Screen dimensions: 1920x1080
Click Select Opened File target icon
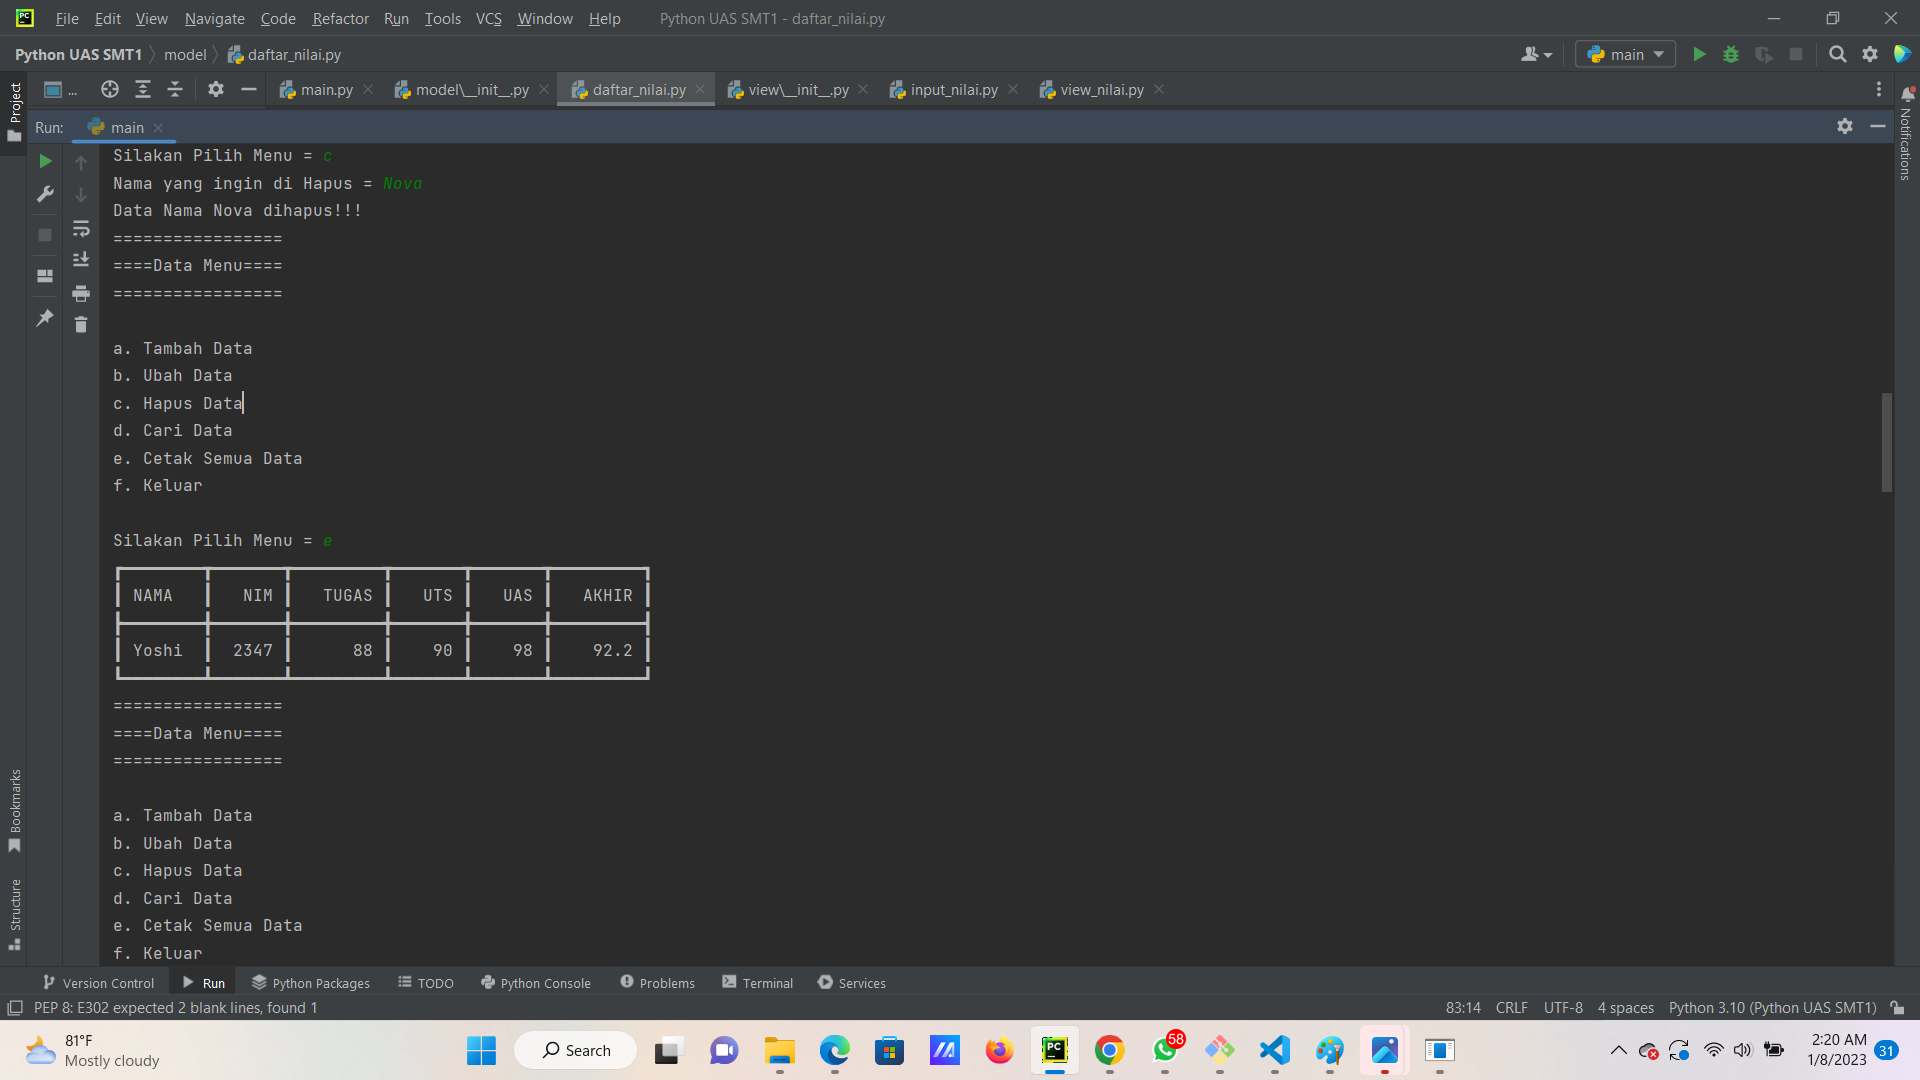(110, 90)
